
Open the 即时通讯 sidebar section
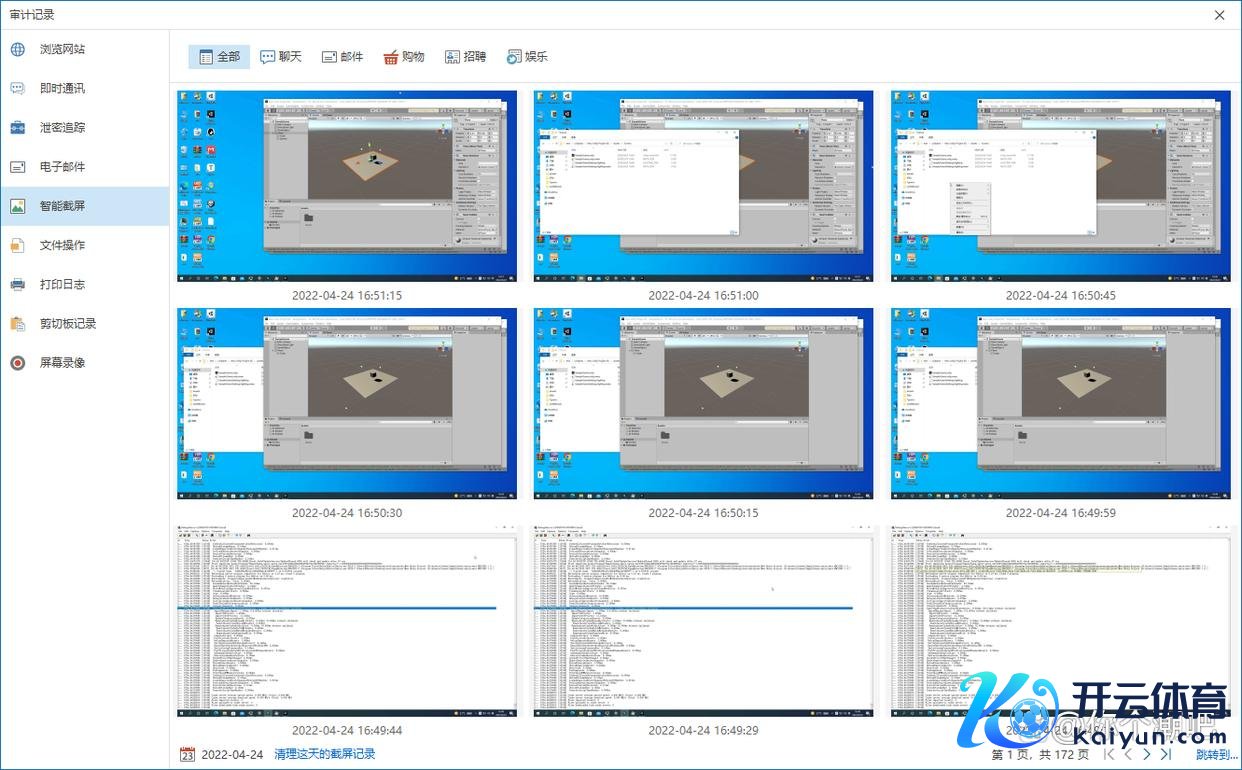(62, 88)
